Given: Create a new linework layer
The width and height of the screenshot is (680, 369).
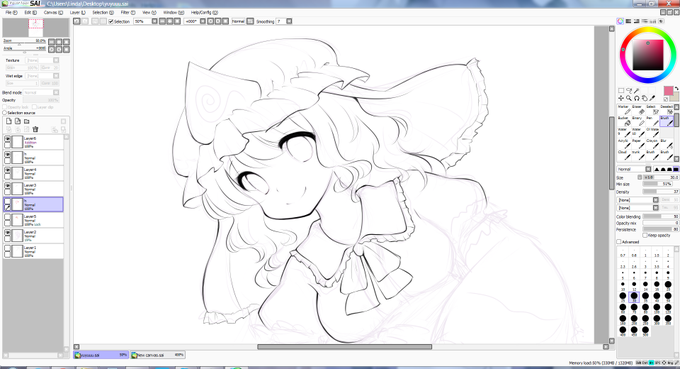Looking at the screenshot, I should [x=18, y=121].
